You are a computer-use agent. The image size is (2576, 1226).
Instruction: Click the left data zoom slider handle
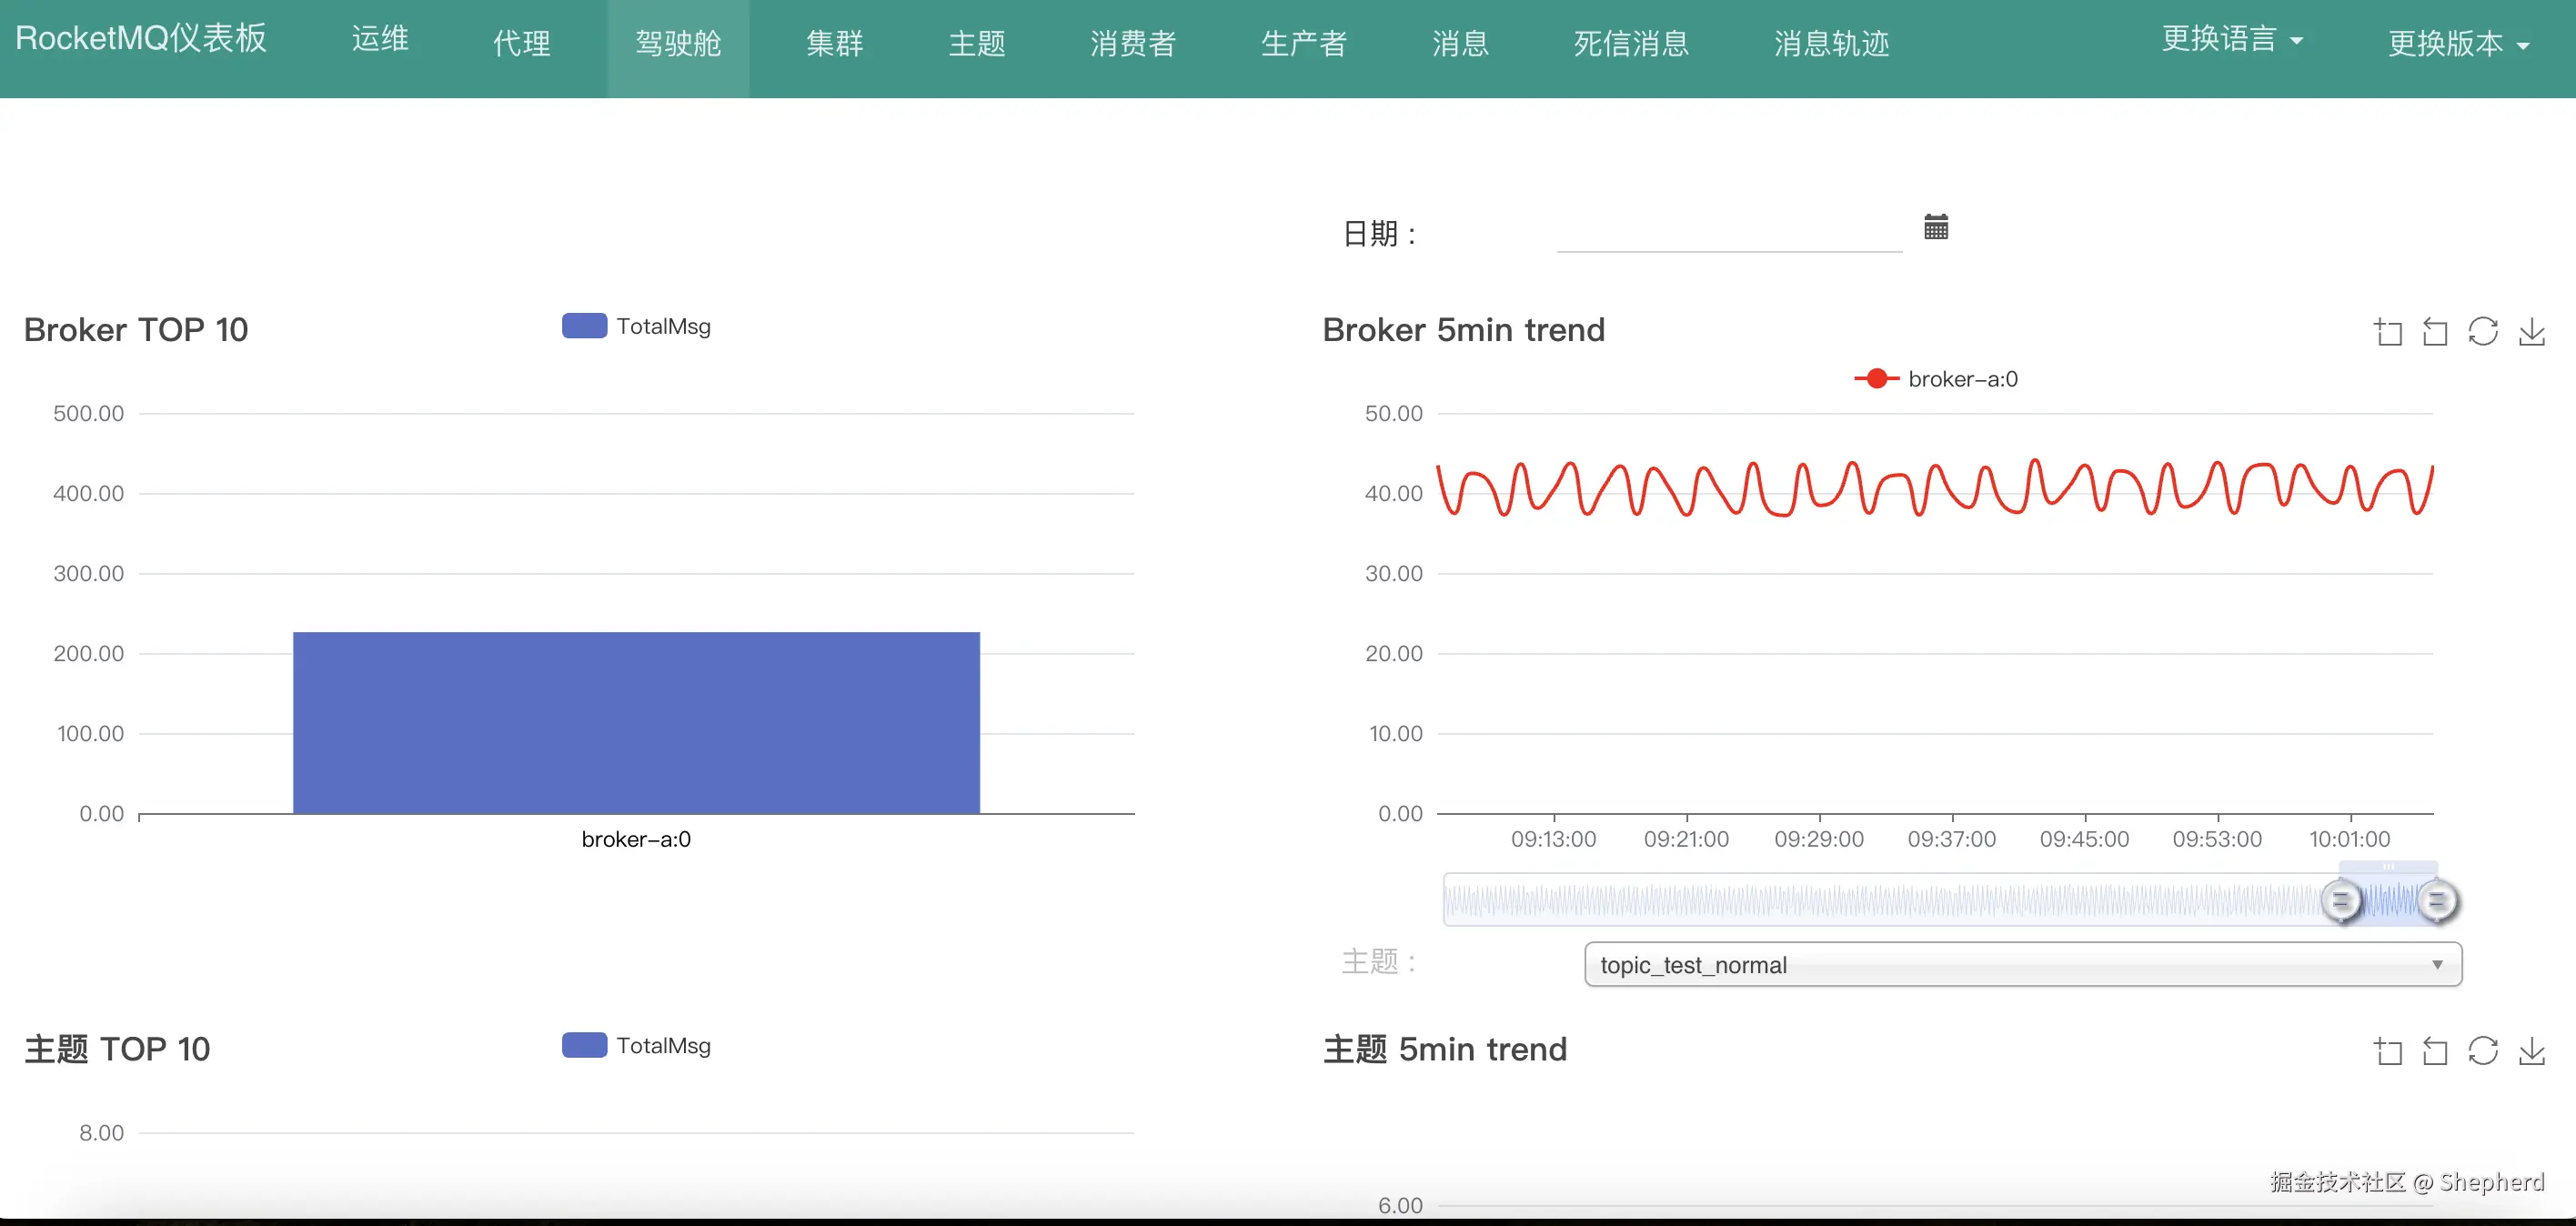click(x=2340, y=901)
